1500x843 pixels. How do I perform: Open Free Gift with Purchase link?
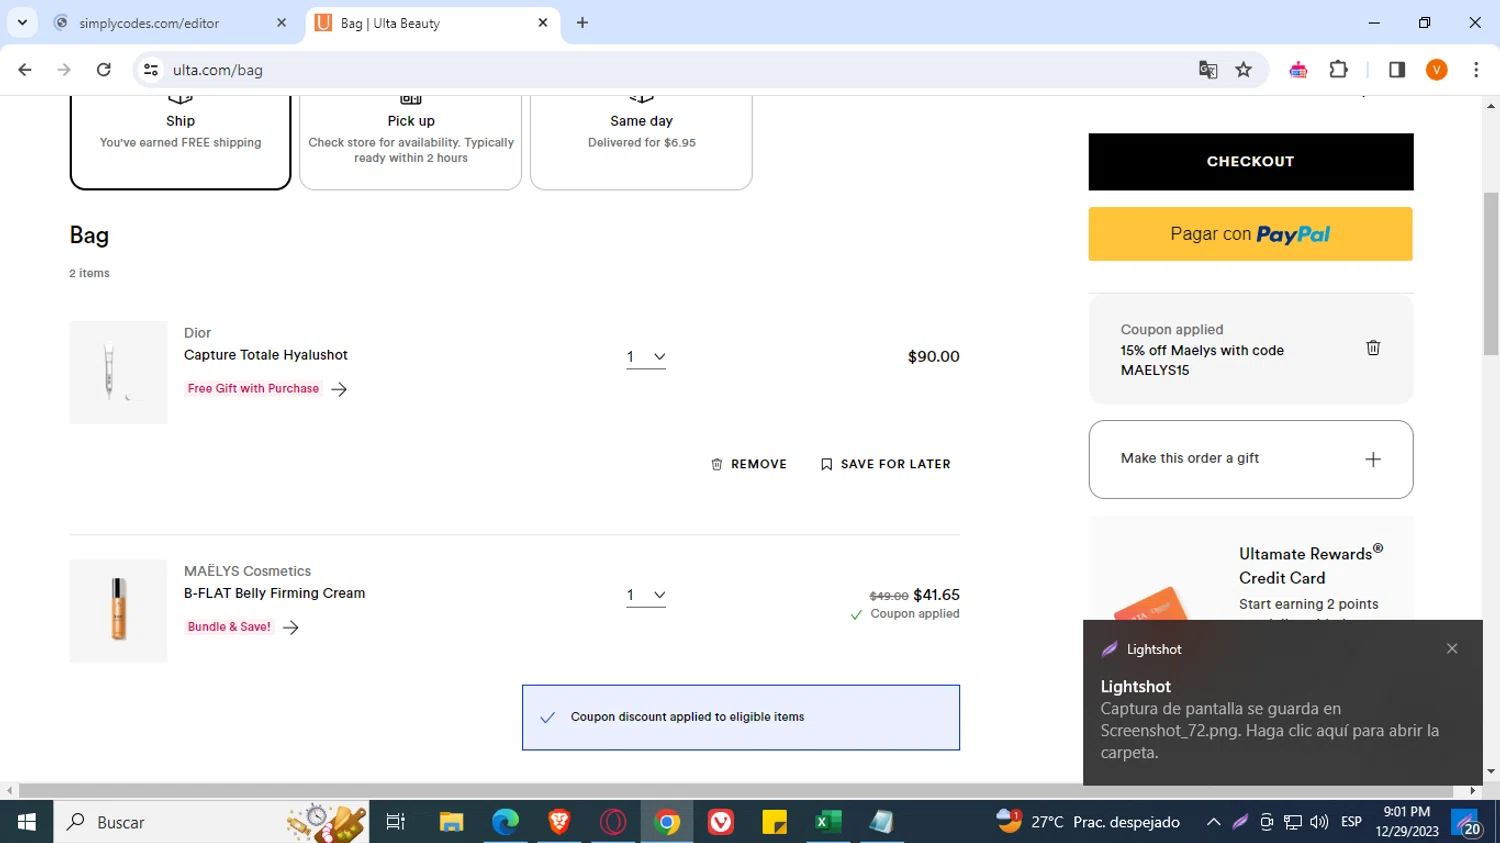[x=266, y=389]
